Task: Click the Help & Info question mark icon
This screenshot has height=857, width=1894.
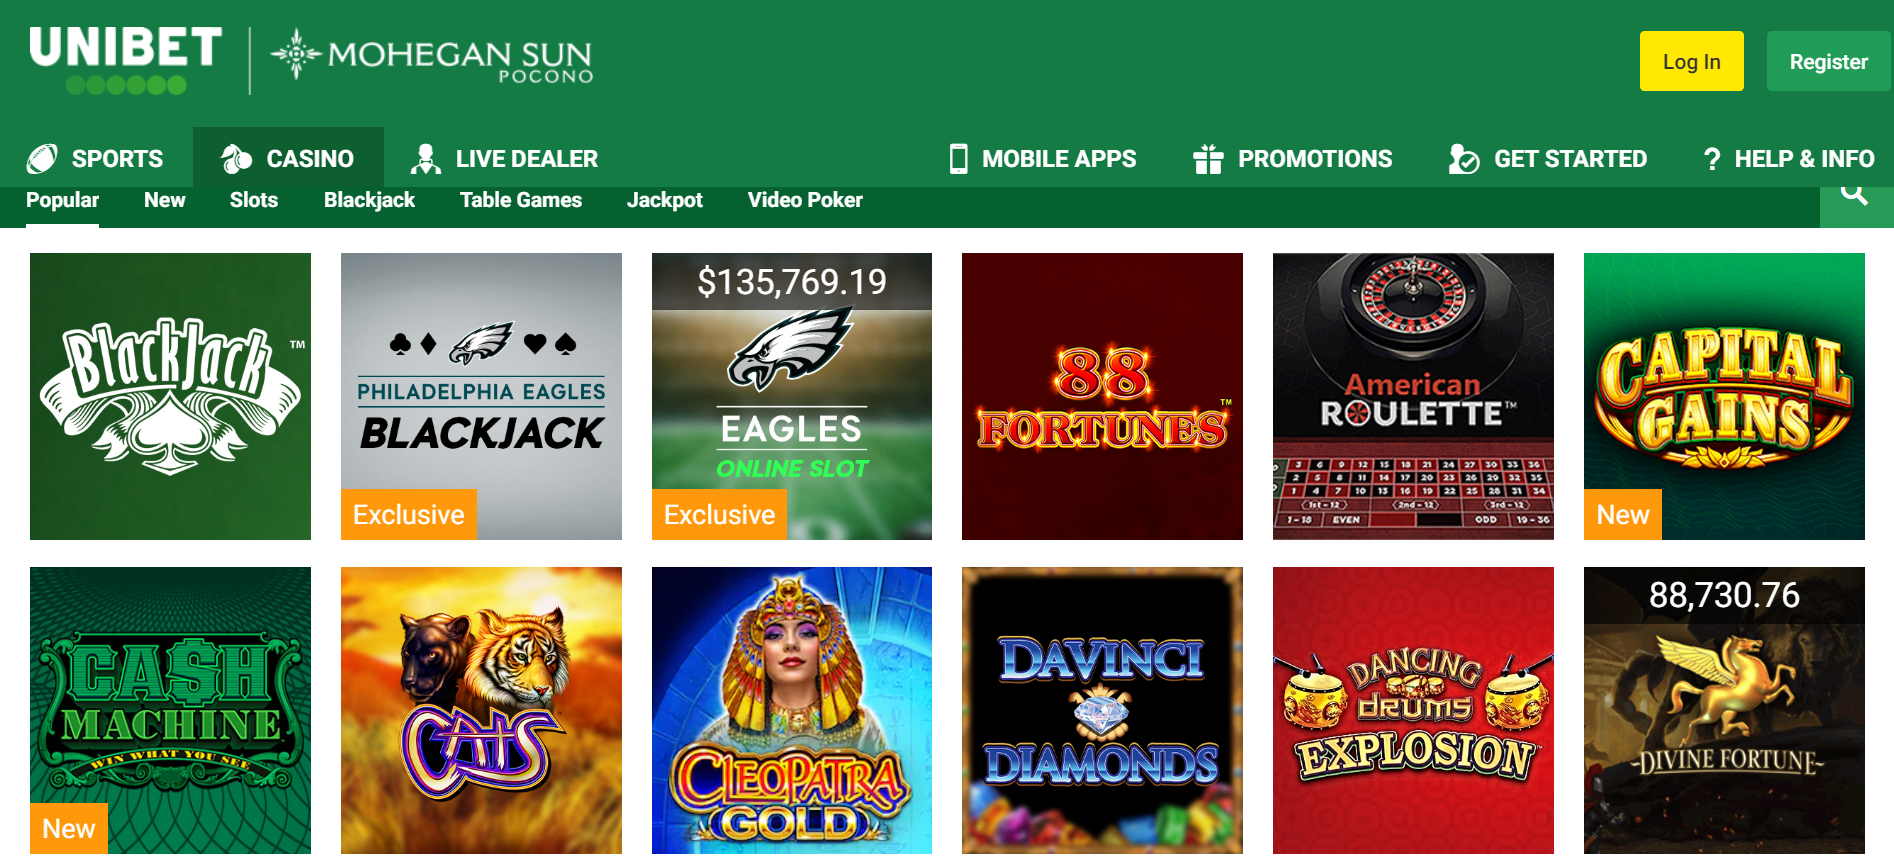Action: point(1712,159)
